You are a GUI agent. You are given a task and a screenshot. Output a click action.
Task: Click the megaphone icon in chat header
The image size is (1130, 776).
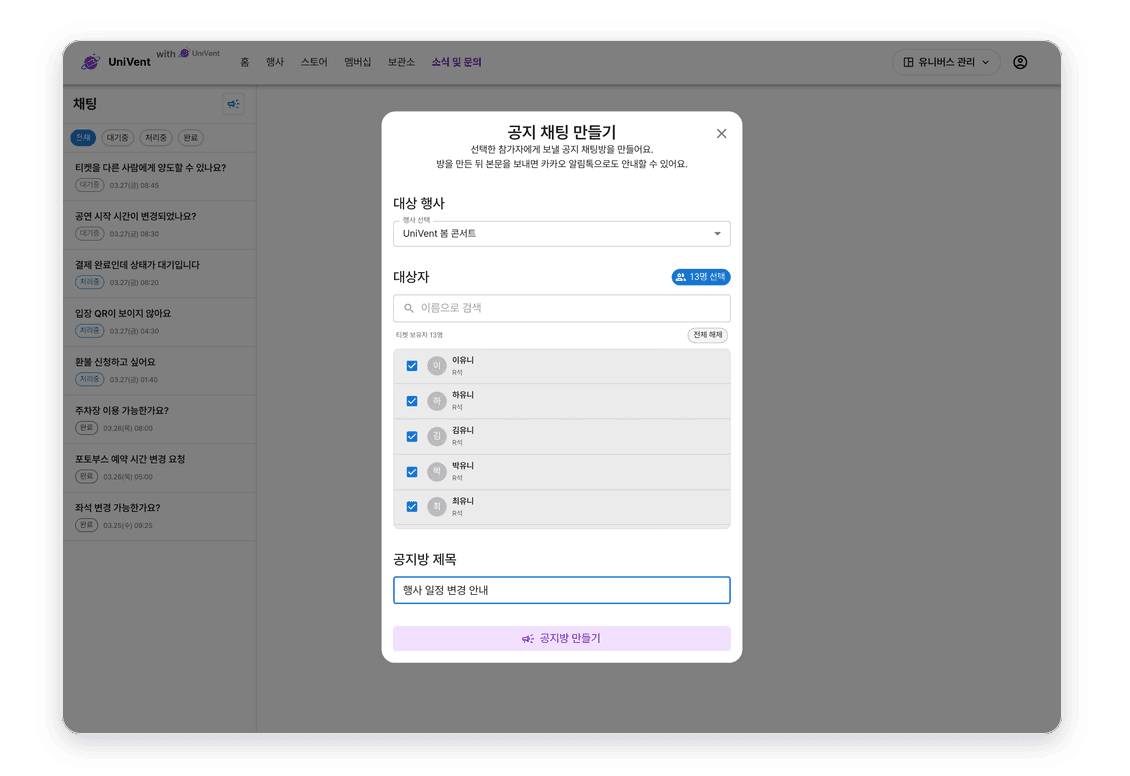click(x=233, y=104)
